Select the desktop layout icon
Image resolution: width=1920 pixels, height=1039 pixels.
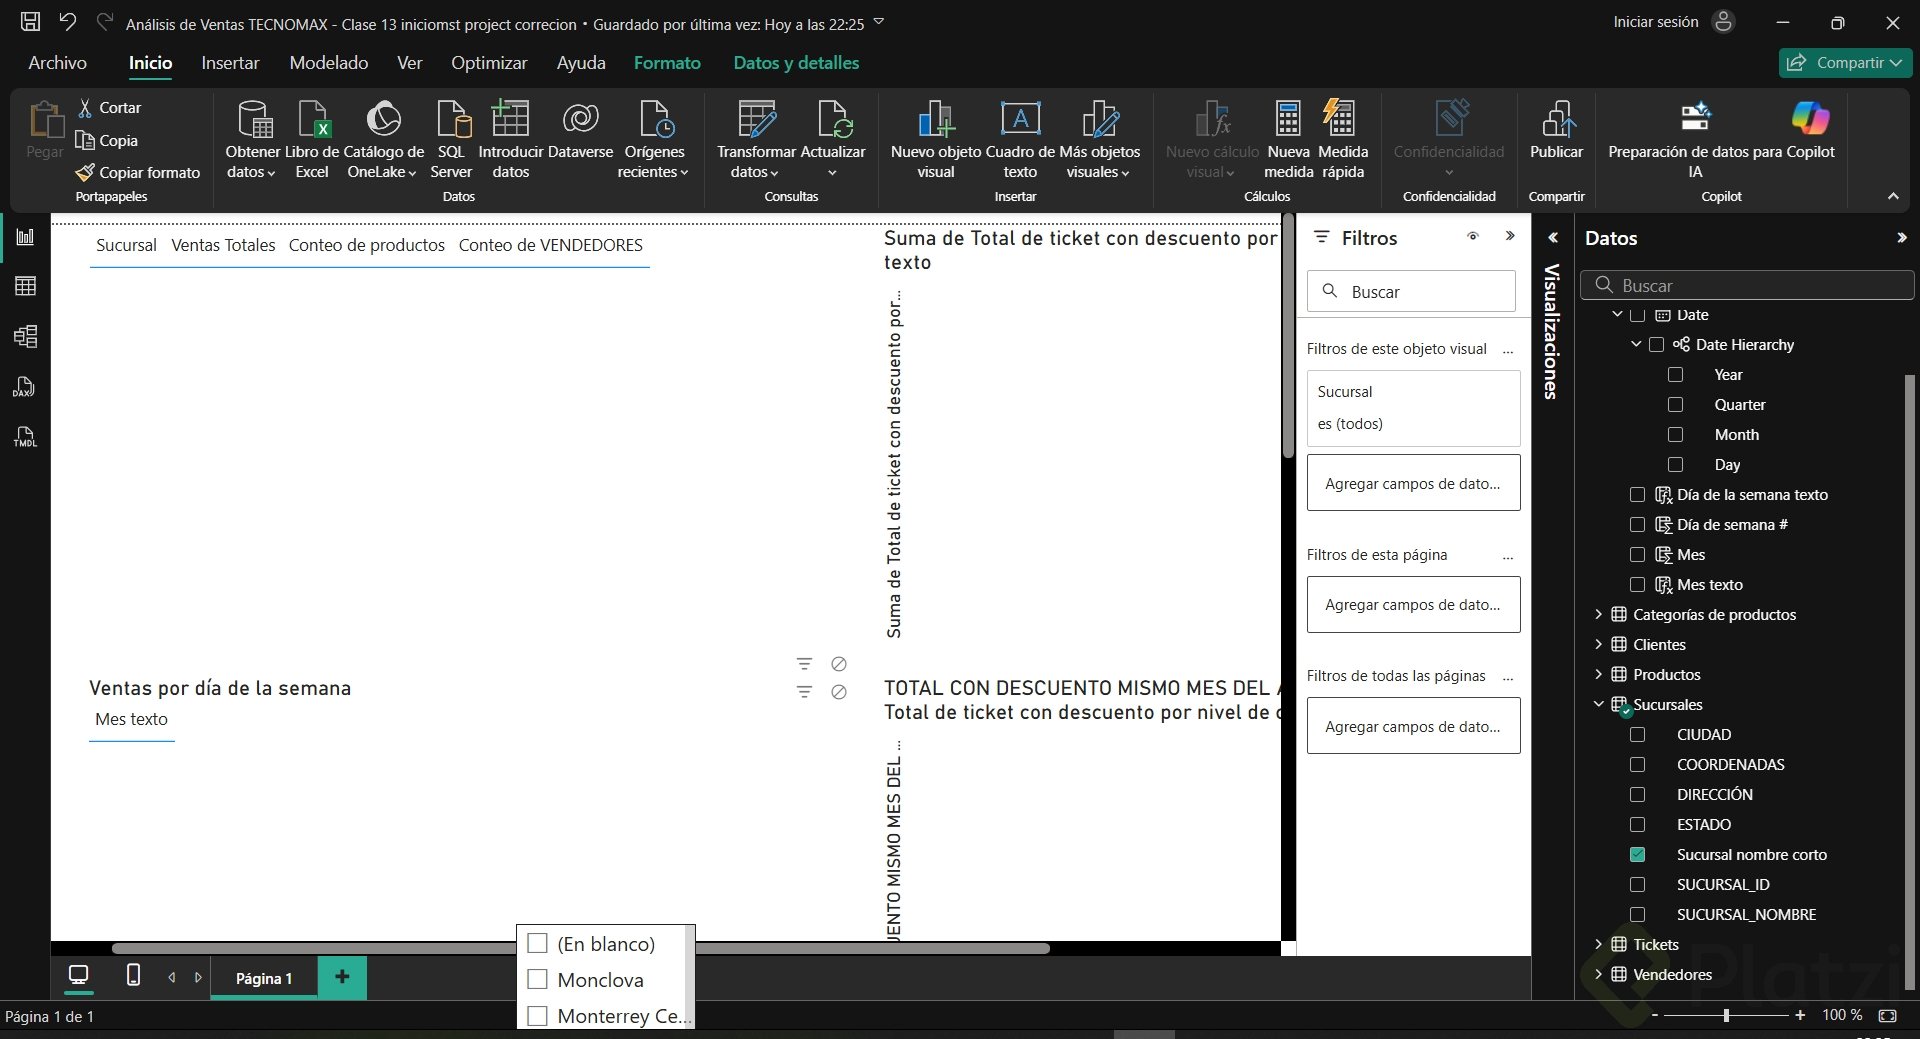[78, 976]
